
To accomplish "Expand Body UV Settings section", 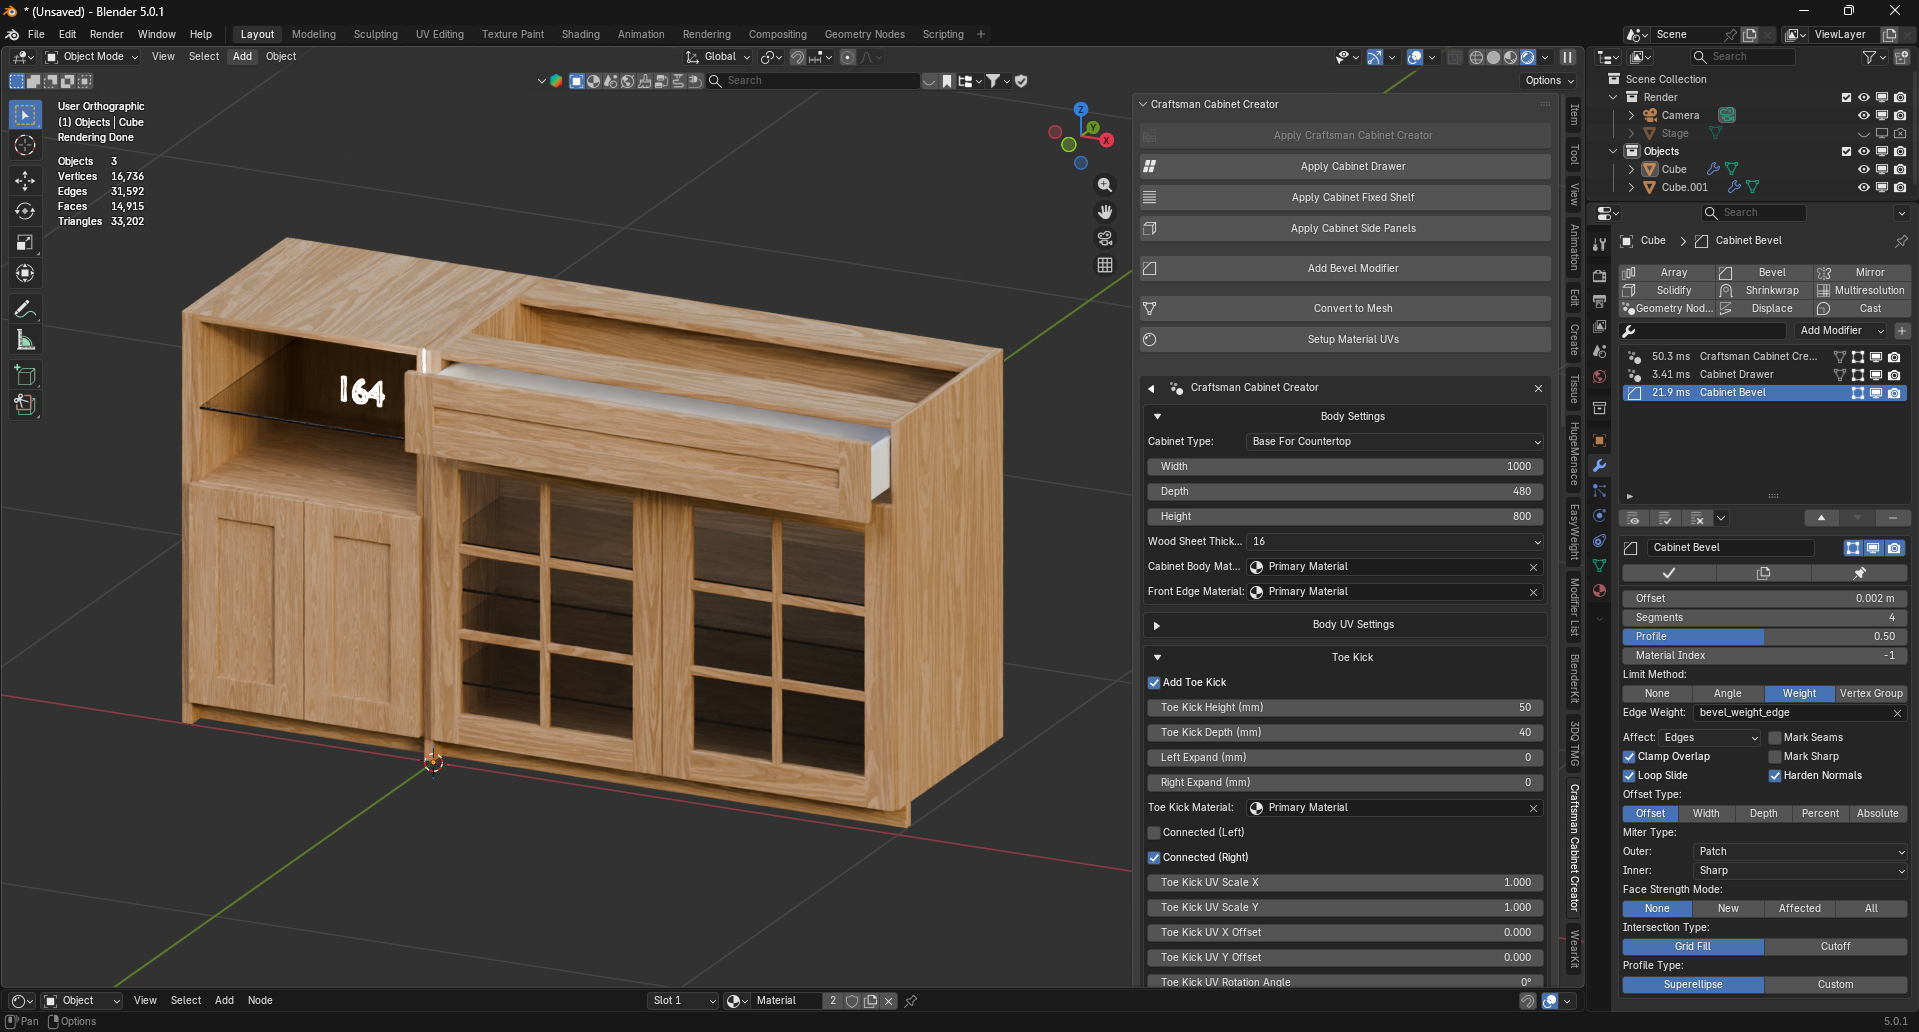I will (x=1157, y=625).
